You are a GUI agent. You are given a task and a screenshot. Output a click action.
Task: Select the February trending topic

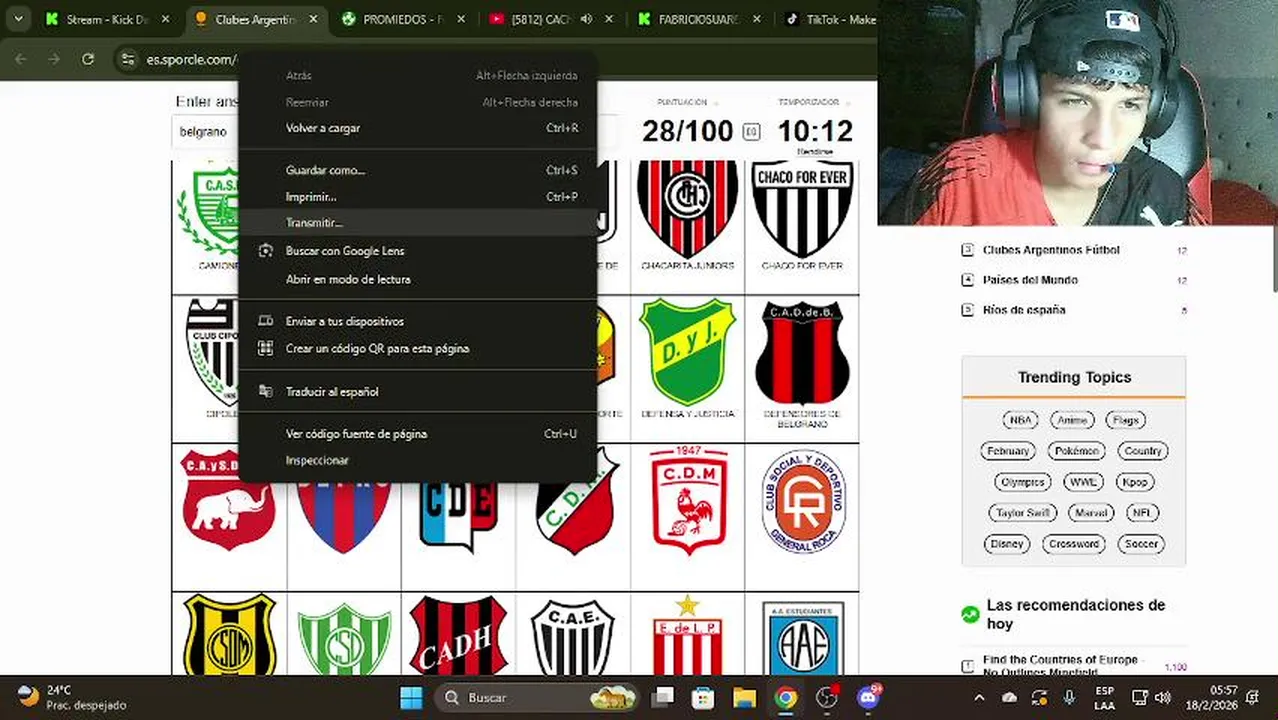click(x=1008, y=451)
